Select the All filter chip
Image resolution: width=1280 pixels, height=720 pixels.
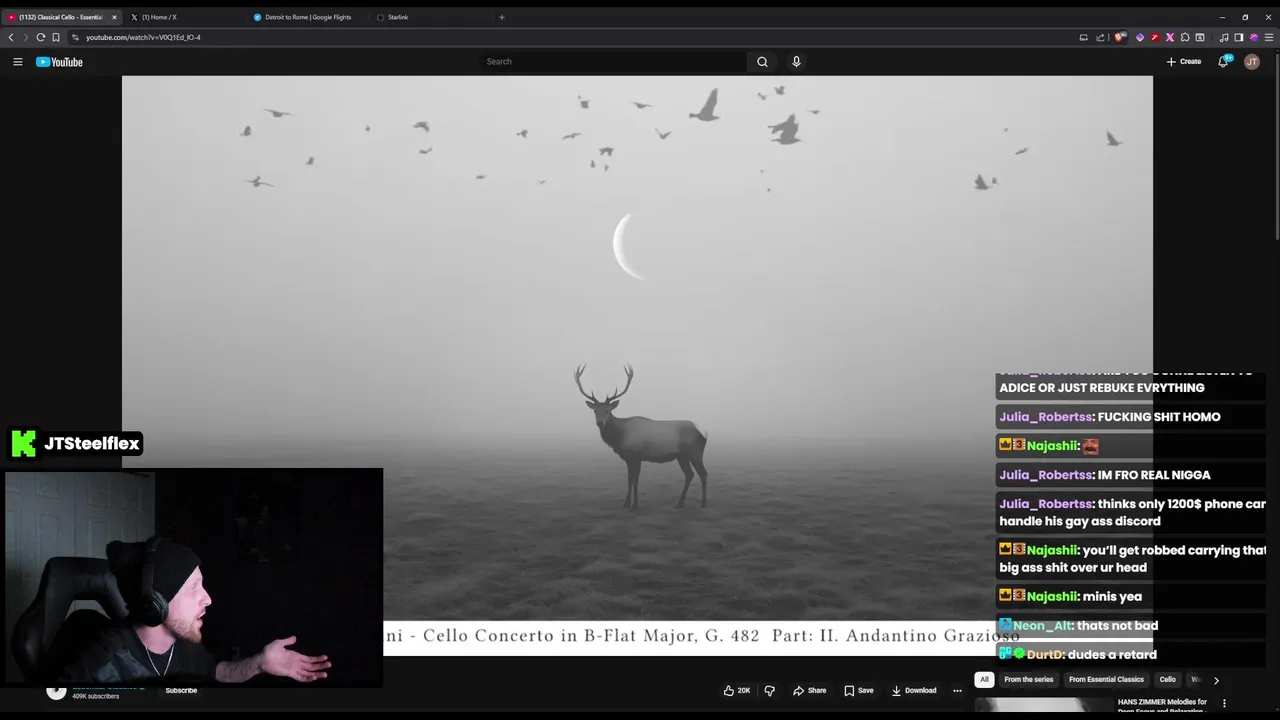click(x=984, y=680)
